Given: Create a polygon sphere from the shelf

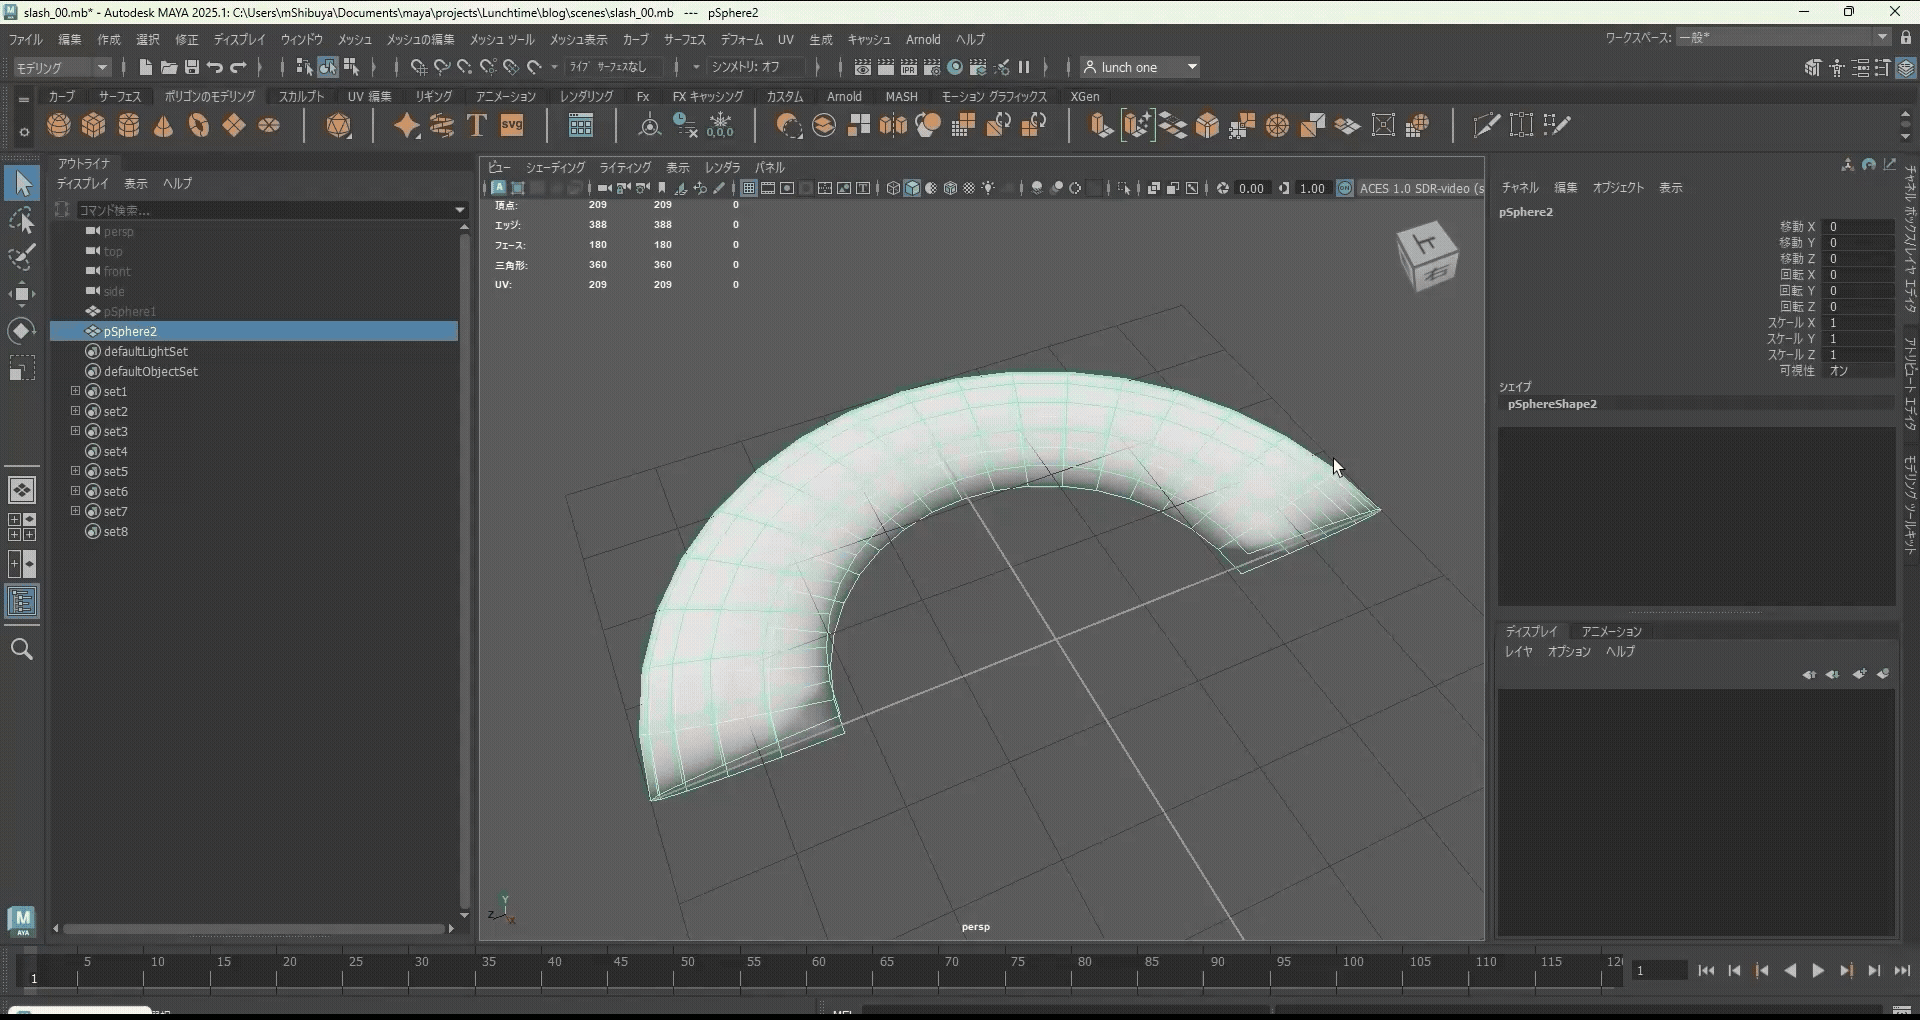Looking at the screenshot, I should pyautogui.click(x=59, y=126).
